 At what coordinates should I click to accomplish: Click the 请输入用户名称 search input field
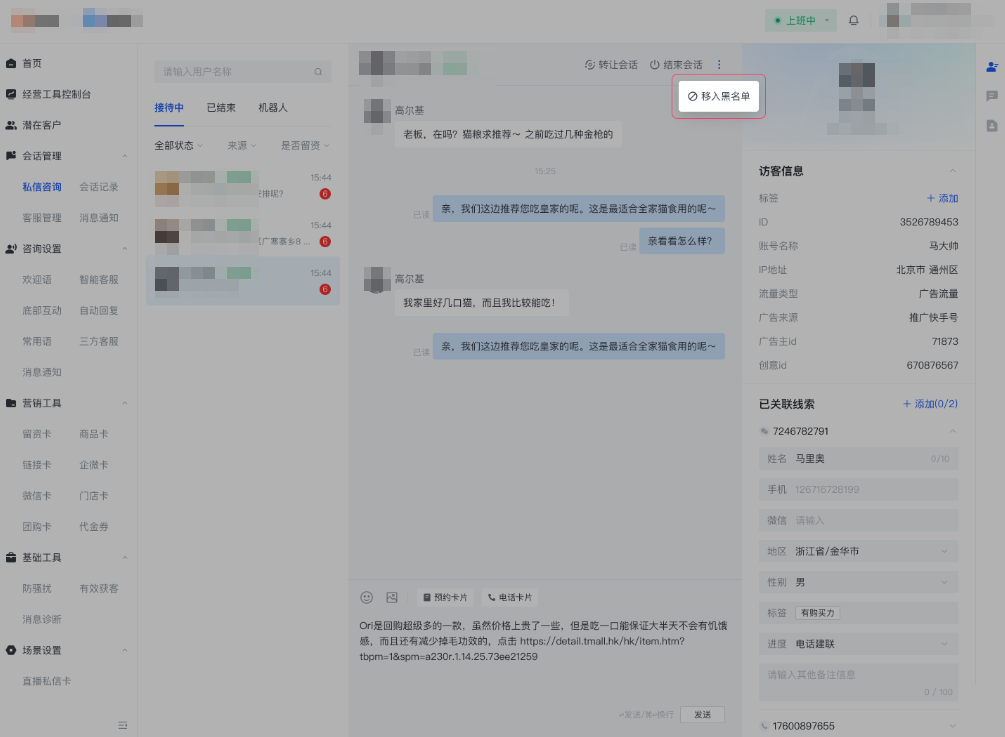point(230,71)
